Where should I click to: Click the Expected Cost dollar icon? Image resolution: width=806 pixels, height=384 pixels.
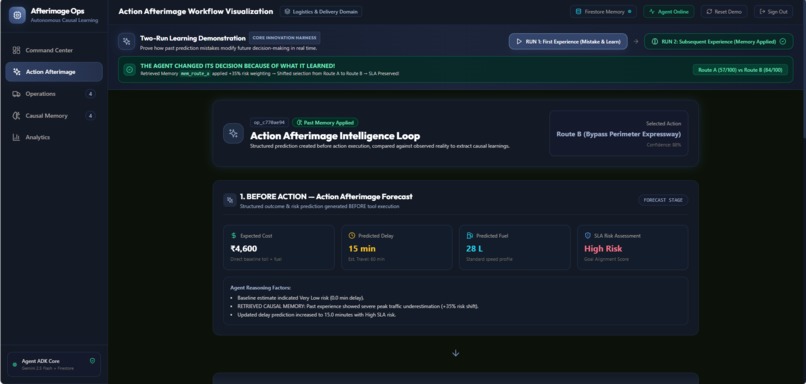click(x=234, y=235)
